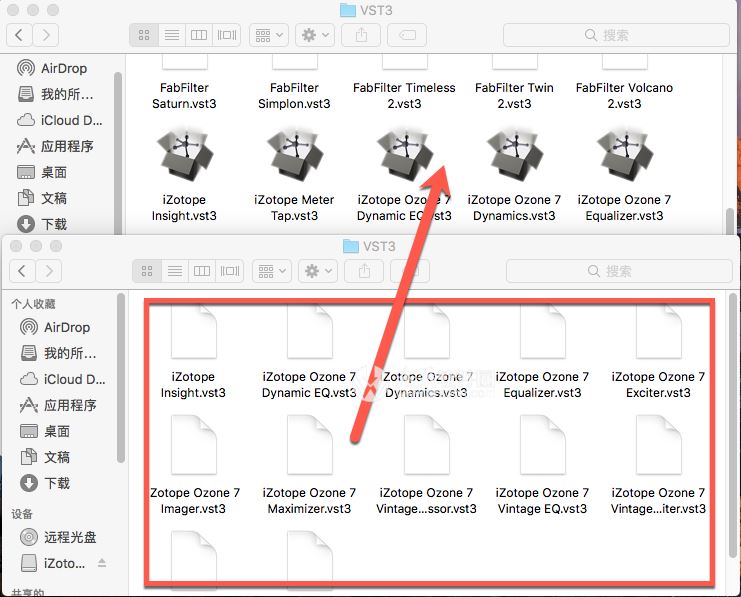Switch bottom window to column view
741x597 pixels.
click(x=202, y=271)
